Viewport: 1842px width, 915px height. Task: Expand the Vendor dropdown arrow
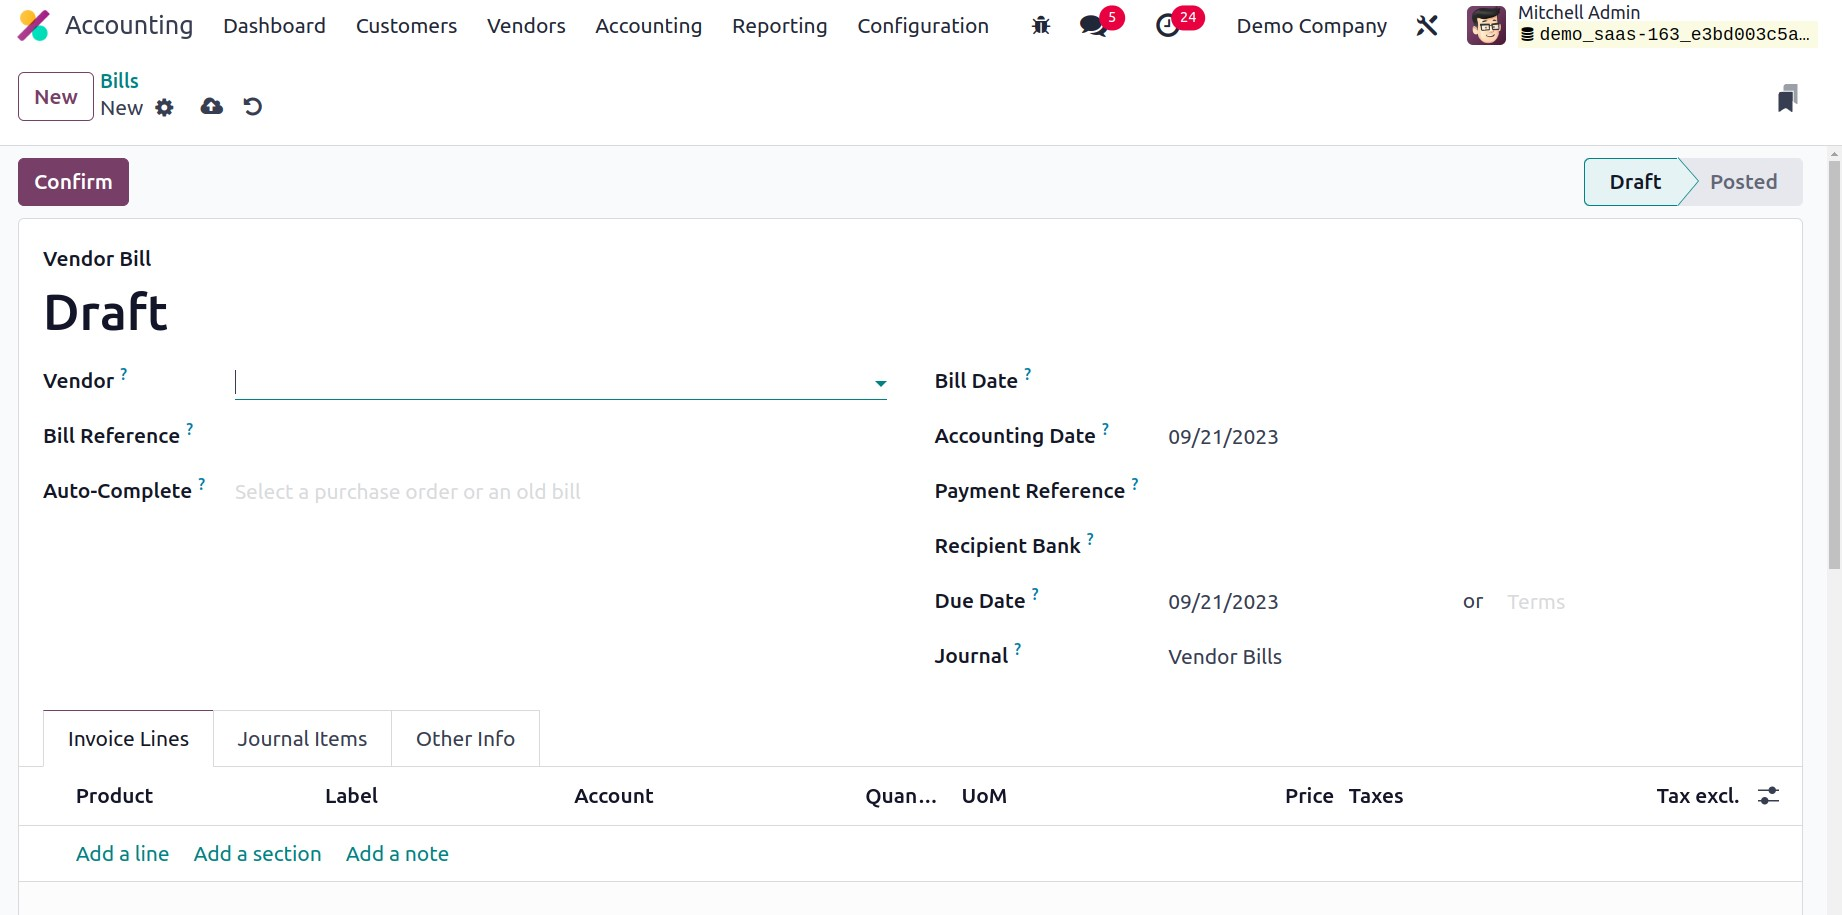point(880,384)
